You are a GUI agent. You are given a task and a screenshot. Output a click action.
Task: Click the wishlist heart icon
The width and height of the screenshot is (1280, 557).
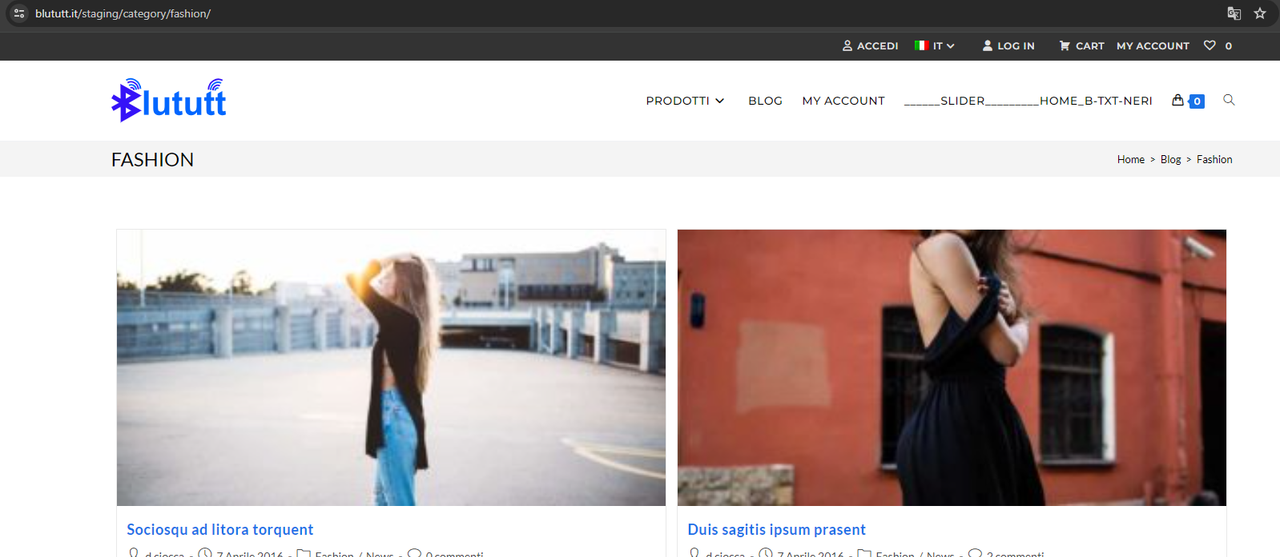(1209, 46)
